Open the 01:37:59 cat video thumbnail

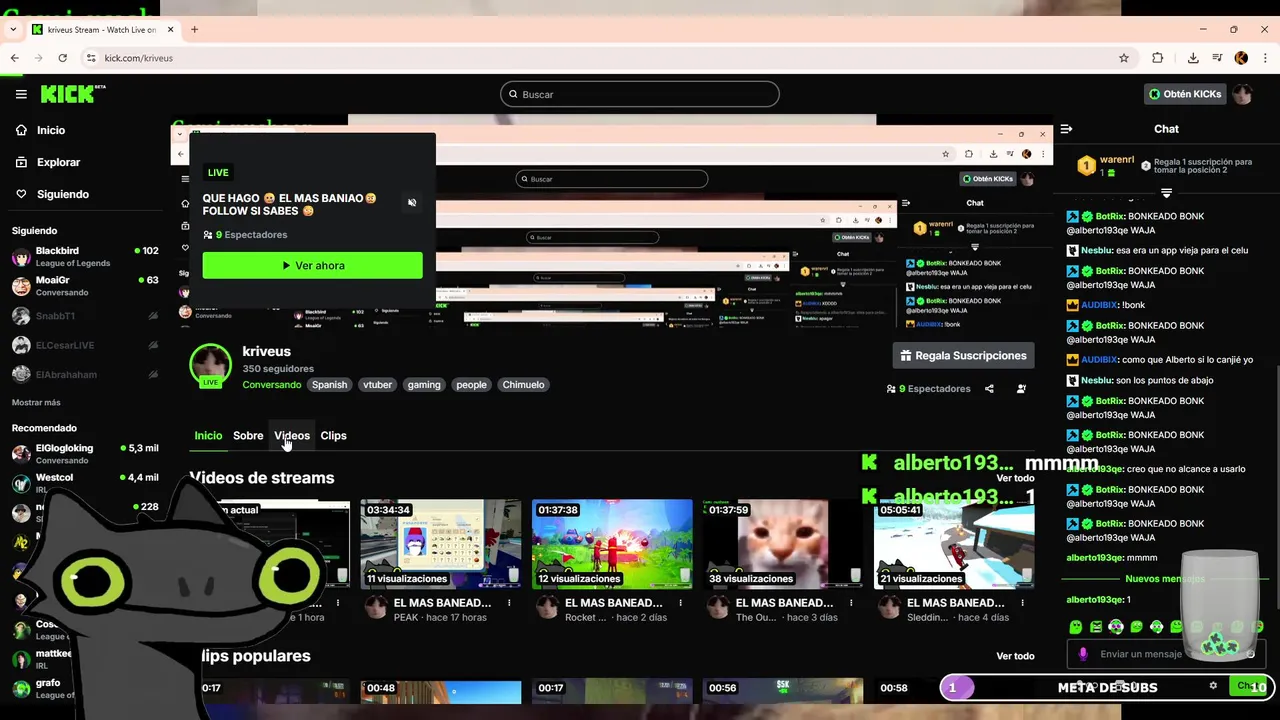point(783,544)
